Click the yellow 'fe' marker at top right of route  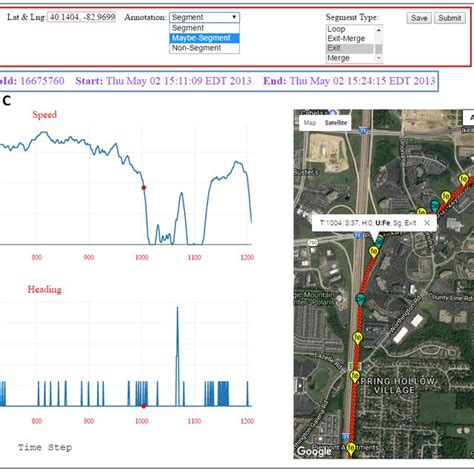click(x=463, y=179)
